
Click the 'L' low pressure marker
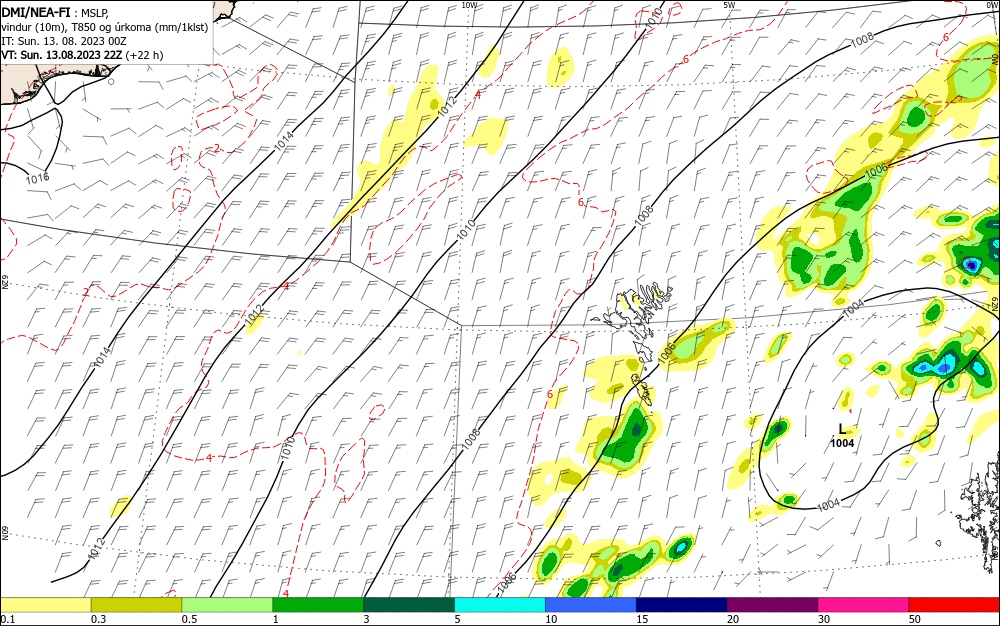click(x=842, y=429)
